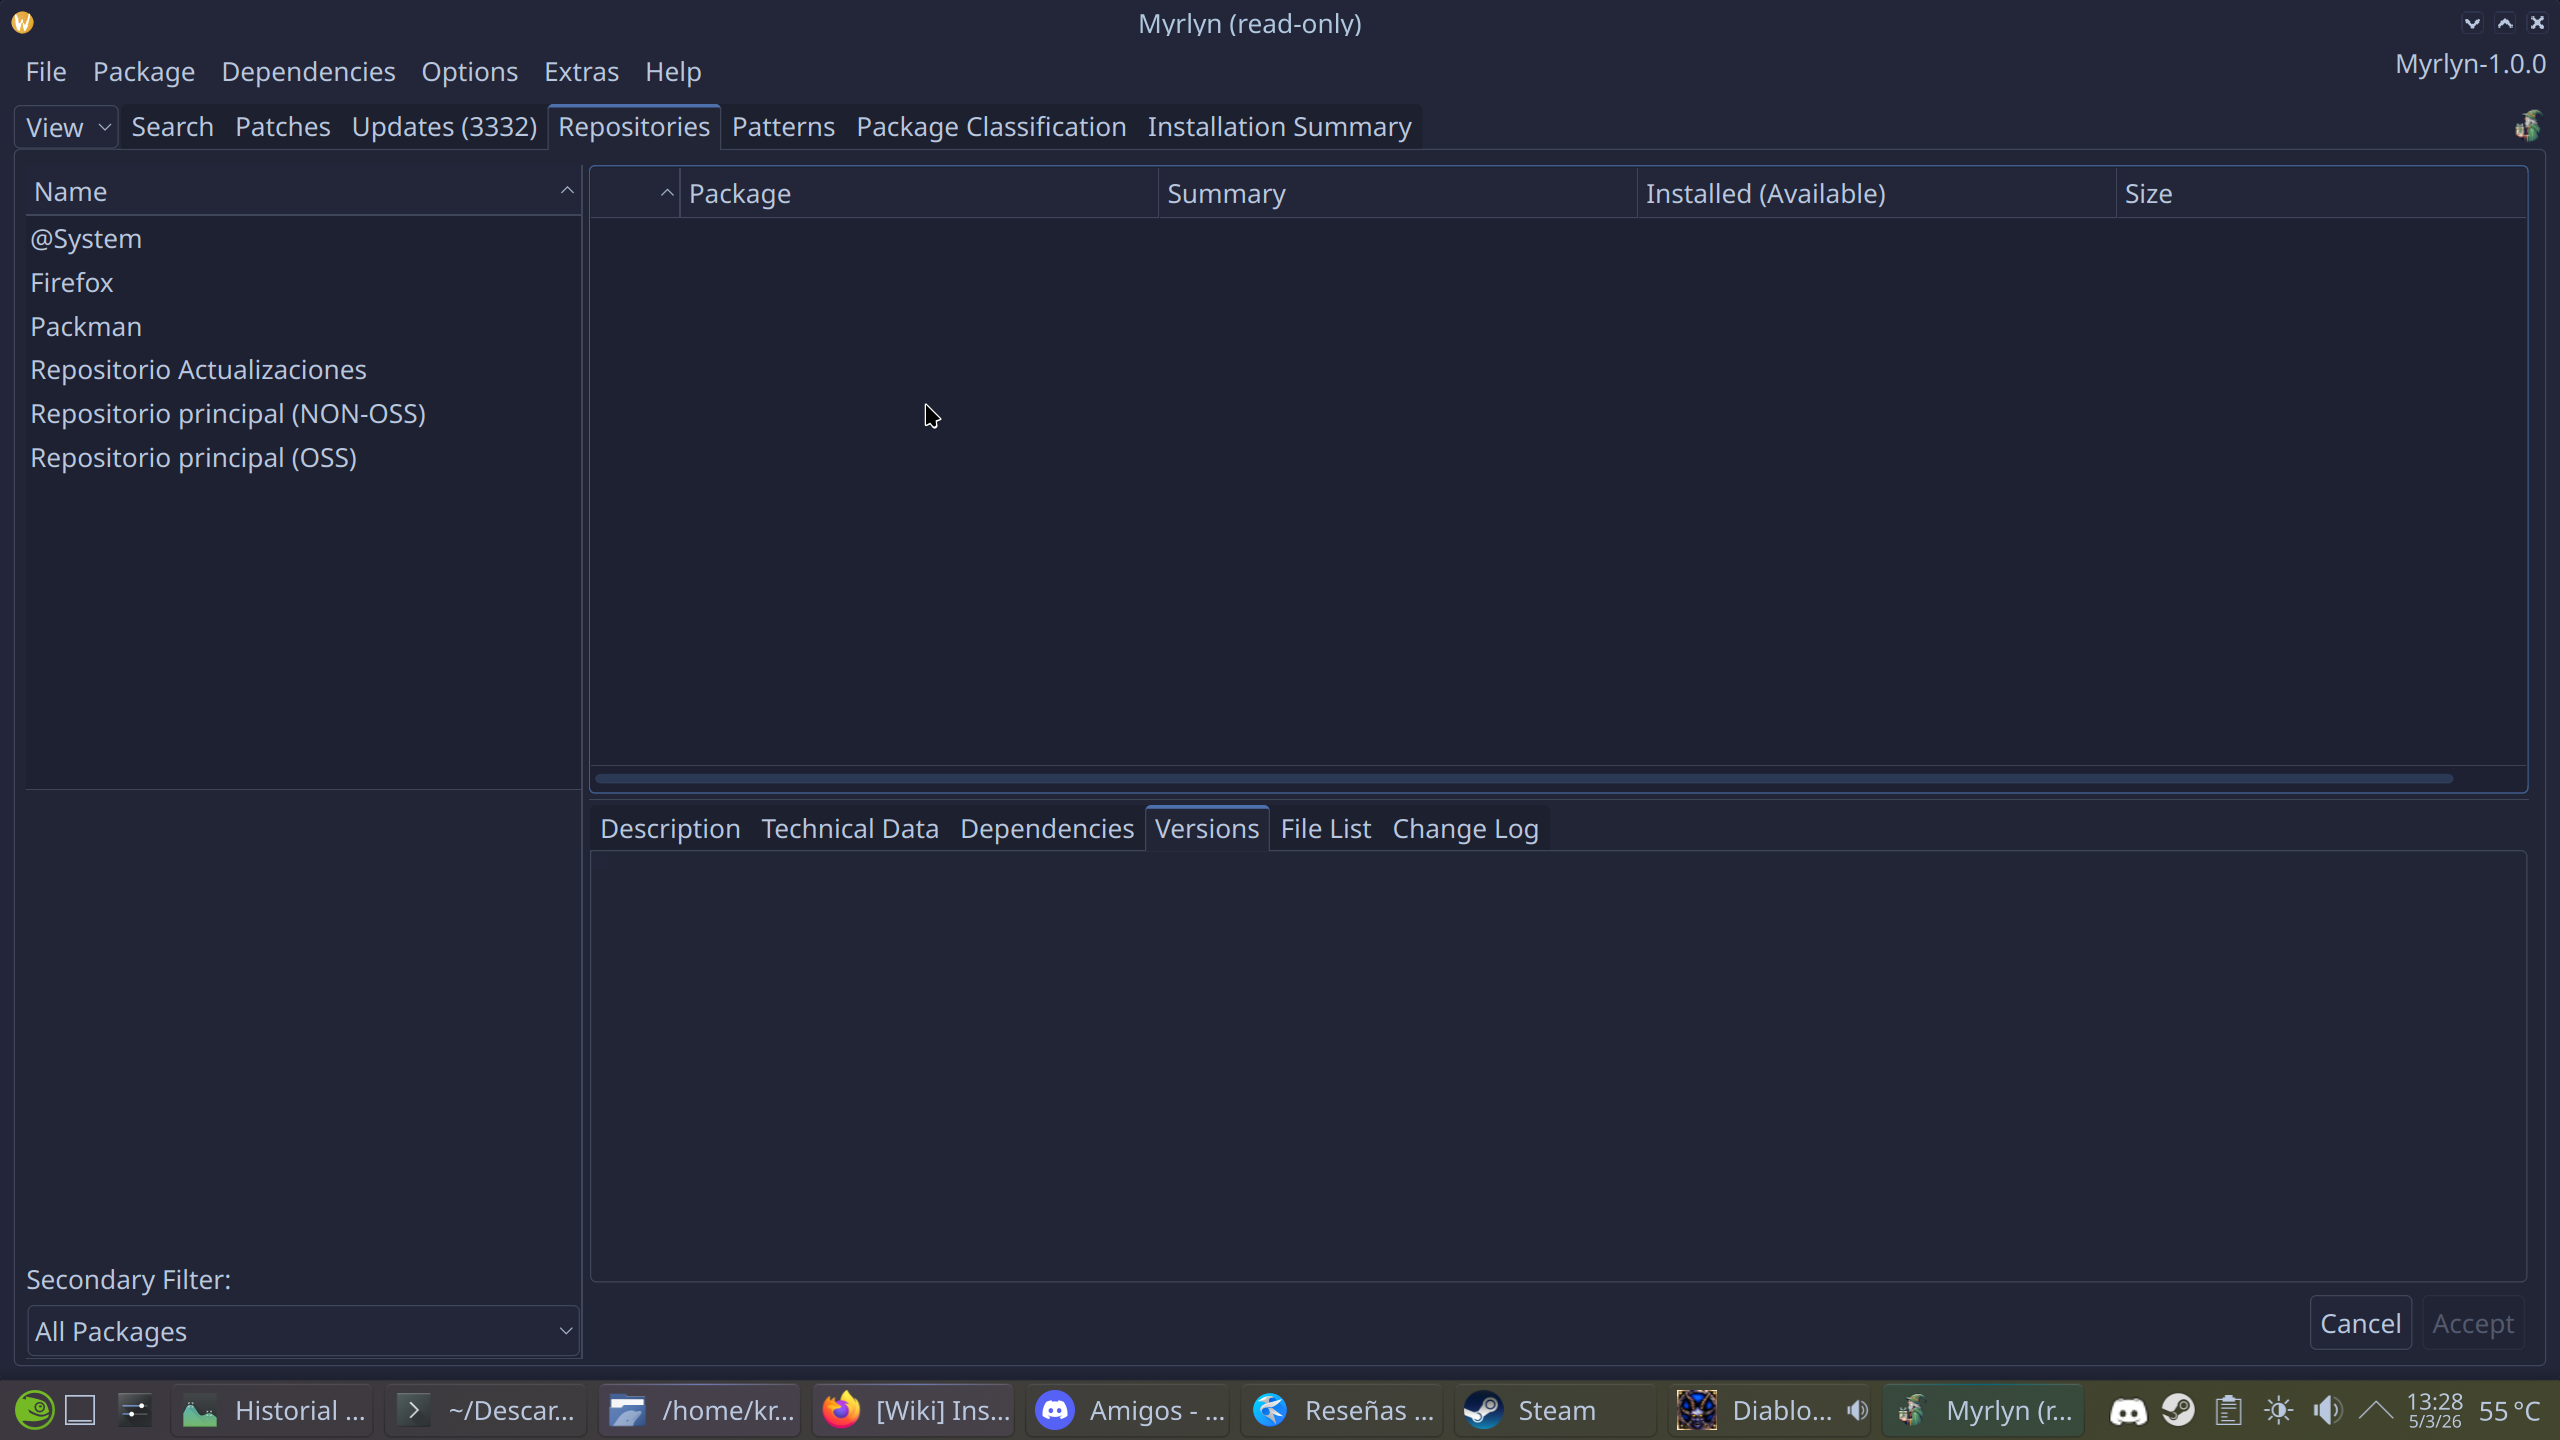This screenshot has height=1440, width=2560.
Task: Open the openSUSE application launcher
Action: 34,1410
